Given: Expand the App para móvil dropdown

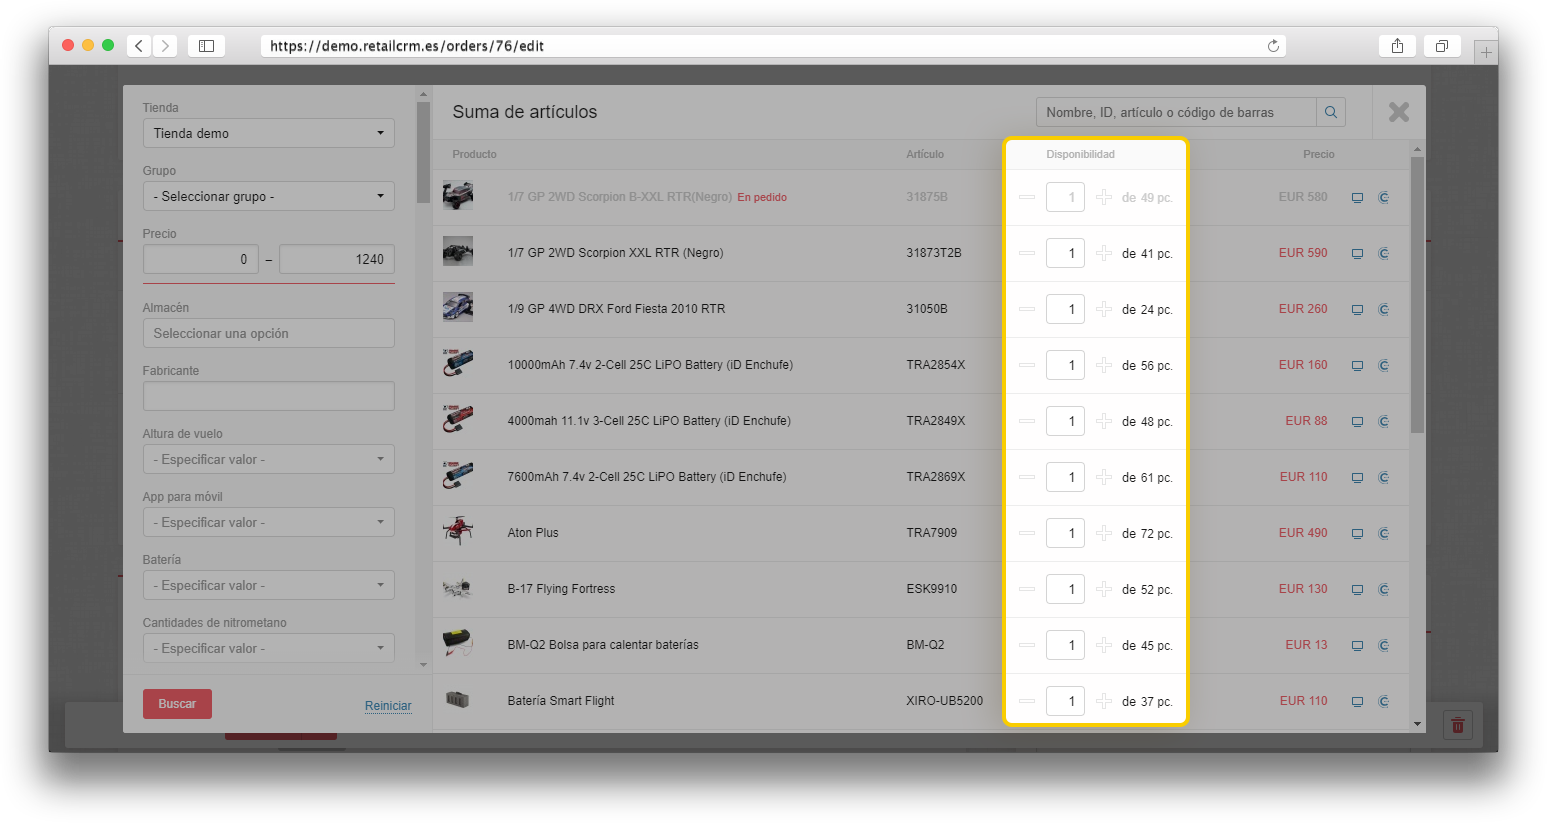Looking at the screenshot, I should click(268, 522).
